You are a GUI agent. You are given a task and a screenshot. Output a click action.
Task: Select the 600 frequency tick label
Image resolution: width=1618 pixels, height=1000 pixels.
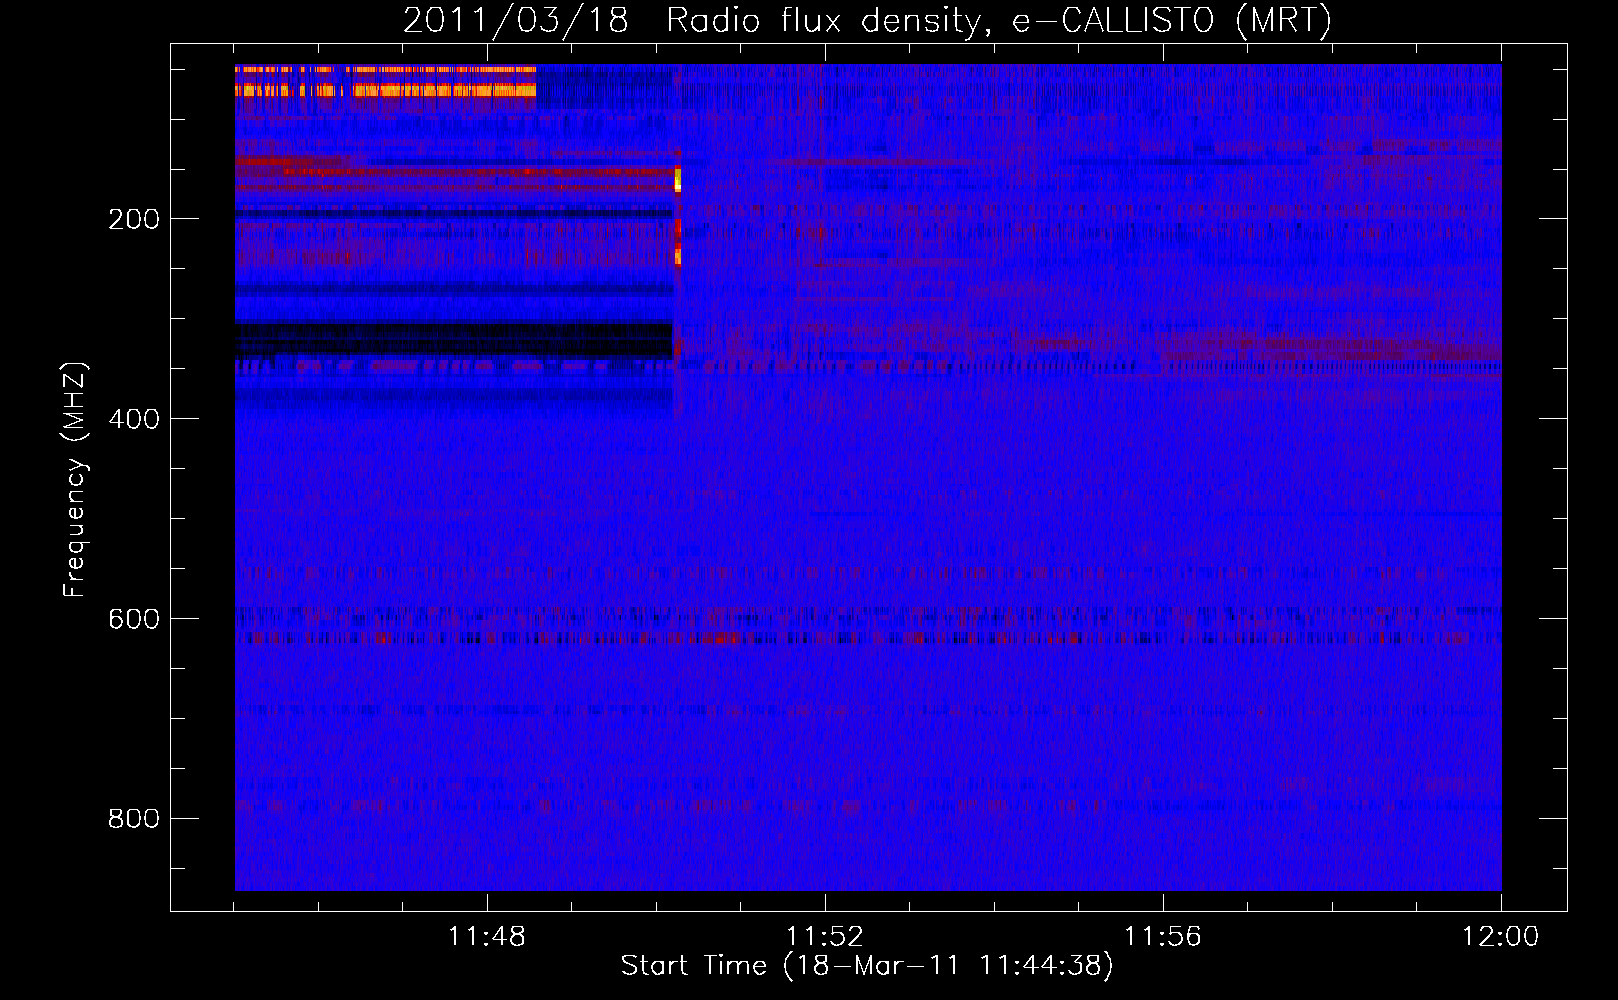pyautogui.click(x=134, y=619)
